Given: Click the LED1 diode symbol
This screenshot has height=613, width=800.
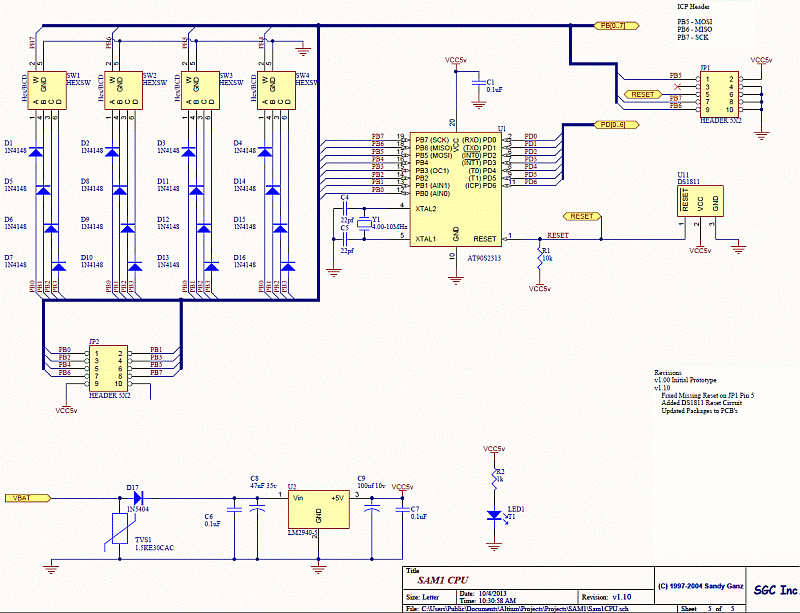Looking at the screenshot, I should (x=494, y=515).
